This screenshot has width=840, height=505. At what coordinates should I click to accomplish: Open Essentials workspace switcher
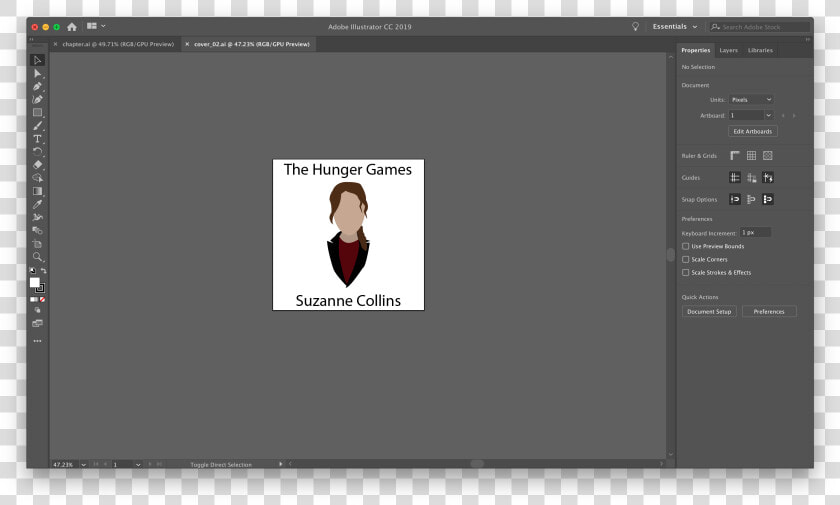pyautogui.click(x=675, y=26)
